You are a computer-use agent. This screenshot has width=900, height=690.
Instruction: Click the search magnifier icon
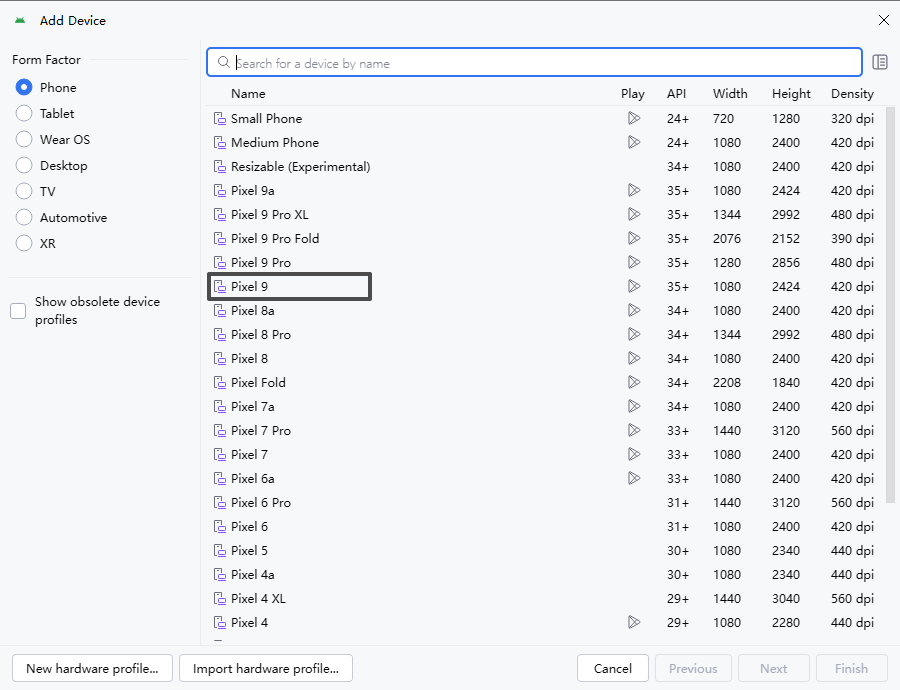[223, 63]
